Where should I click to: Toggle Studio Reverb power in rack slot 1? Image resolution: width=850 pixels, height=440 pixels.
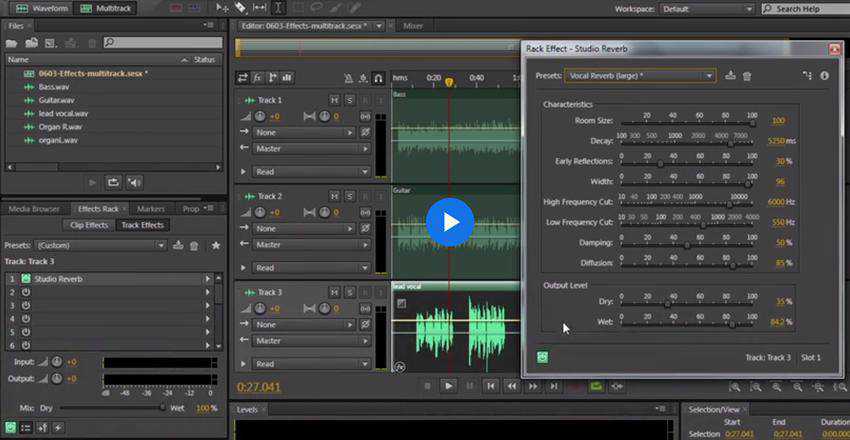(x=26, y=278)
